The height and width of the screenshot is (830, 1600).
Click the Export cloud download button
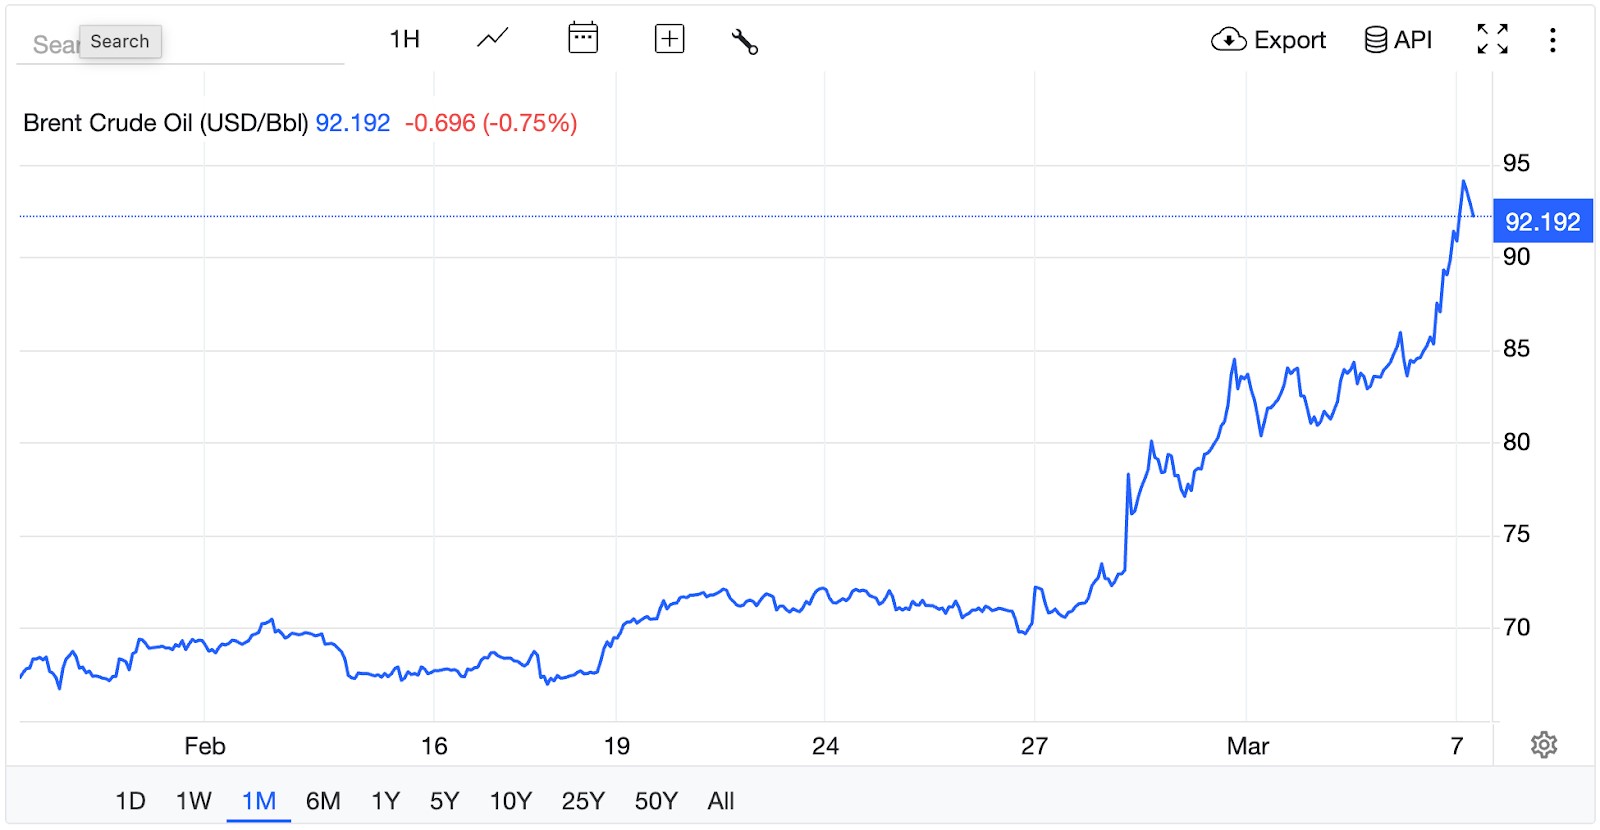pyautogui.click(x=1268, y=40)
